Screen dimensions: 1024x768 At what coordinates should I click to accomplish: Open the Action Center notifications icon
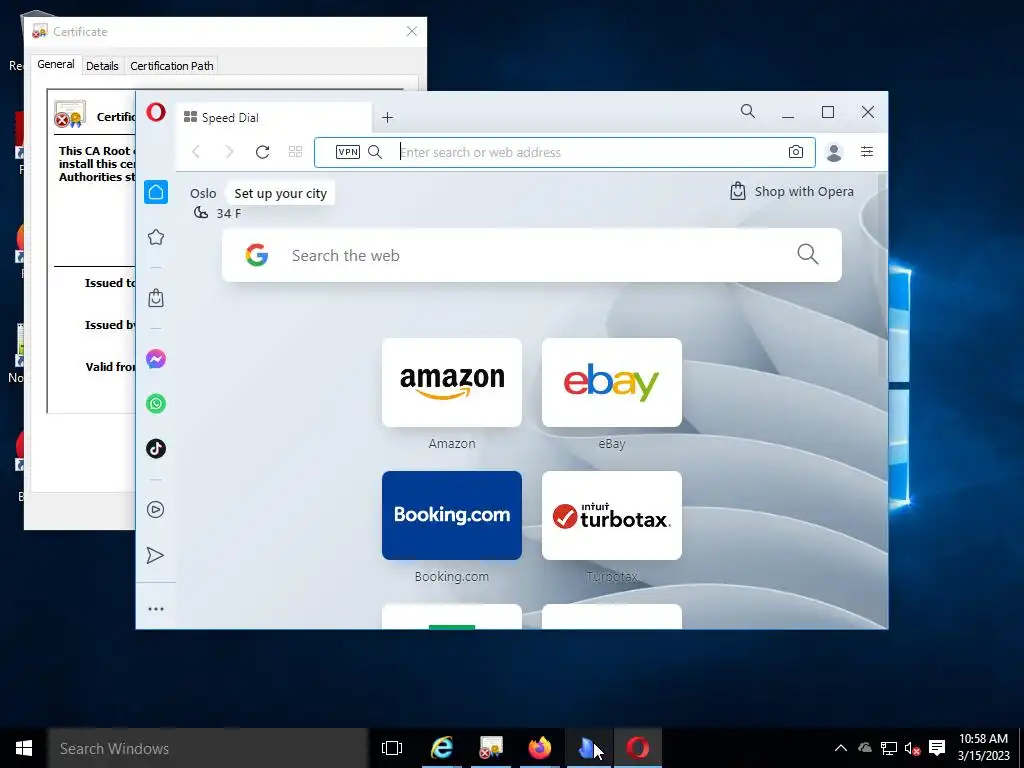point(936,748)
